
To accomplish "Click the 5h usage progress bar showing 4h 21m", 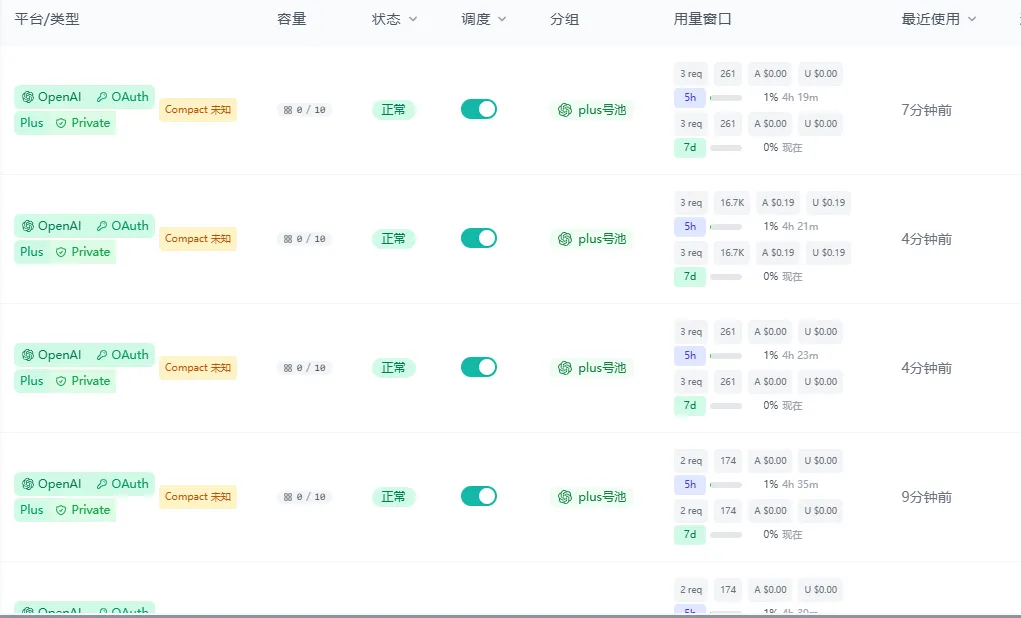I will pos(726,227).
